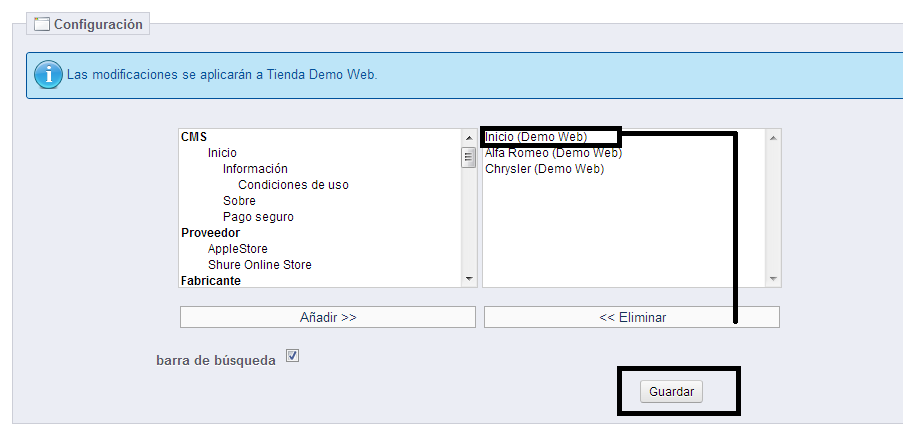Viewport: 903px width, 433px height.
Task: Select Alfa Romeo (Demo Web) entry
Action: point(553,153)
